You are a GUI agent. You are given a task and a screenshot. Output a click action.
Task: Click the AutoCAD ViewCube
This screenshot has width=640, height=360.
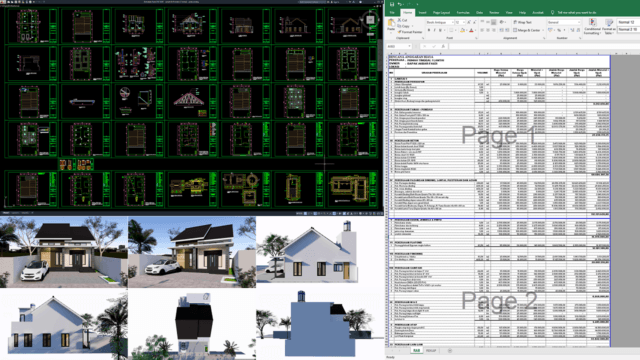click(x=370, y=20)
